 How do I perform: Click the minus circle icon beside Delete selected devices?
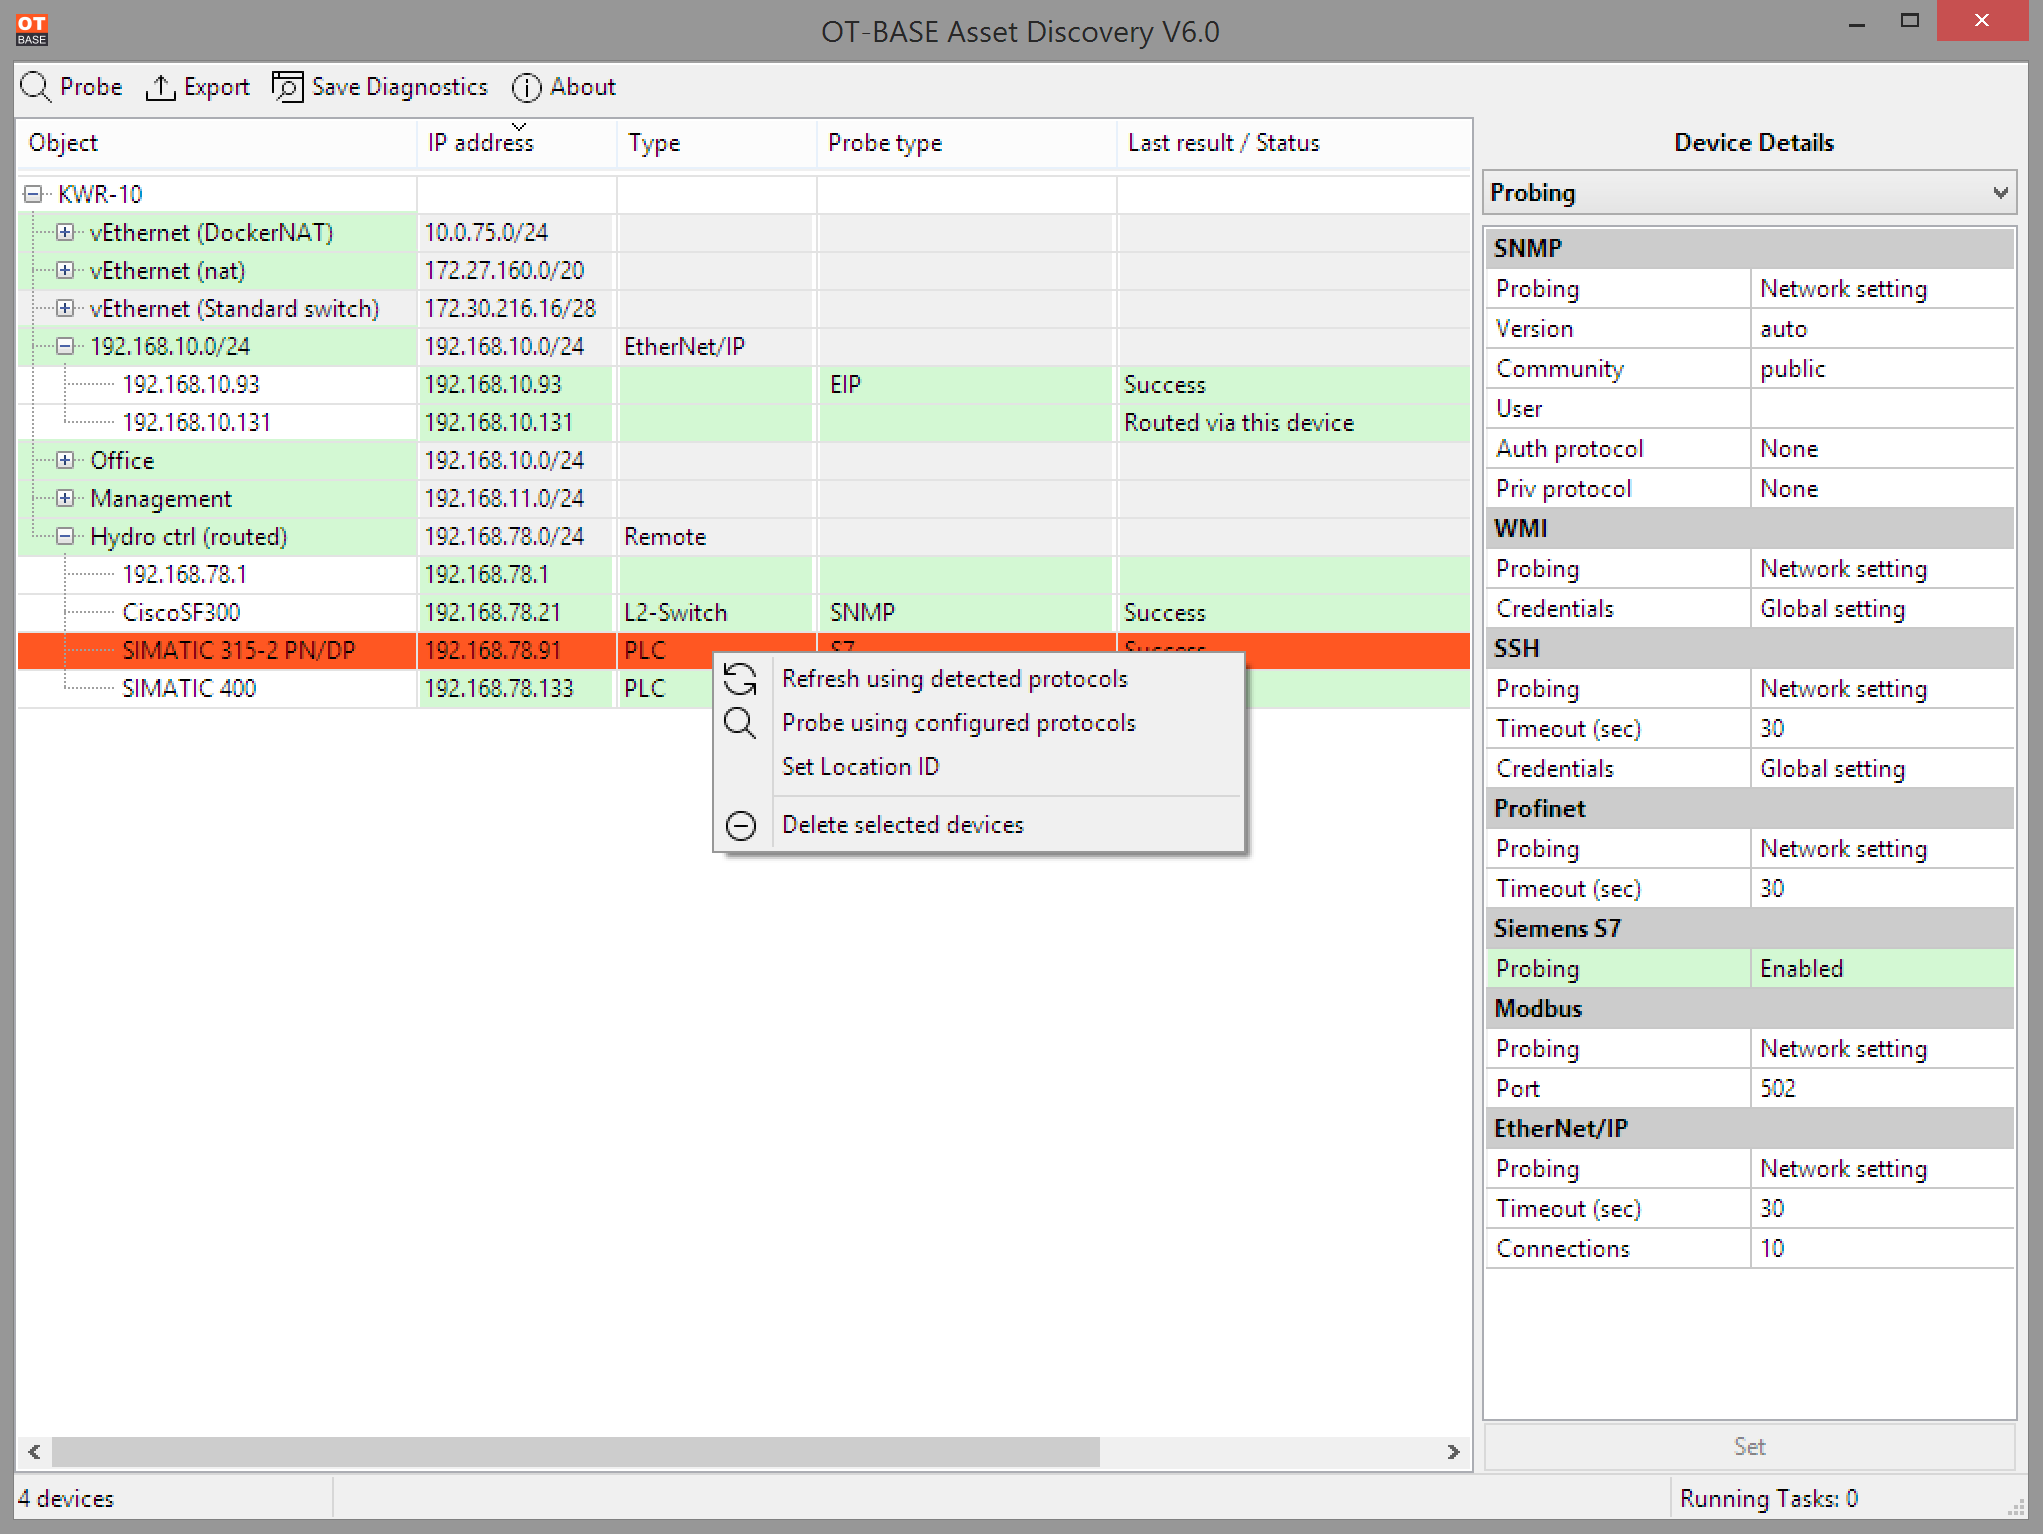(741, 825)
